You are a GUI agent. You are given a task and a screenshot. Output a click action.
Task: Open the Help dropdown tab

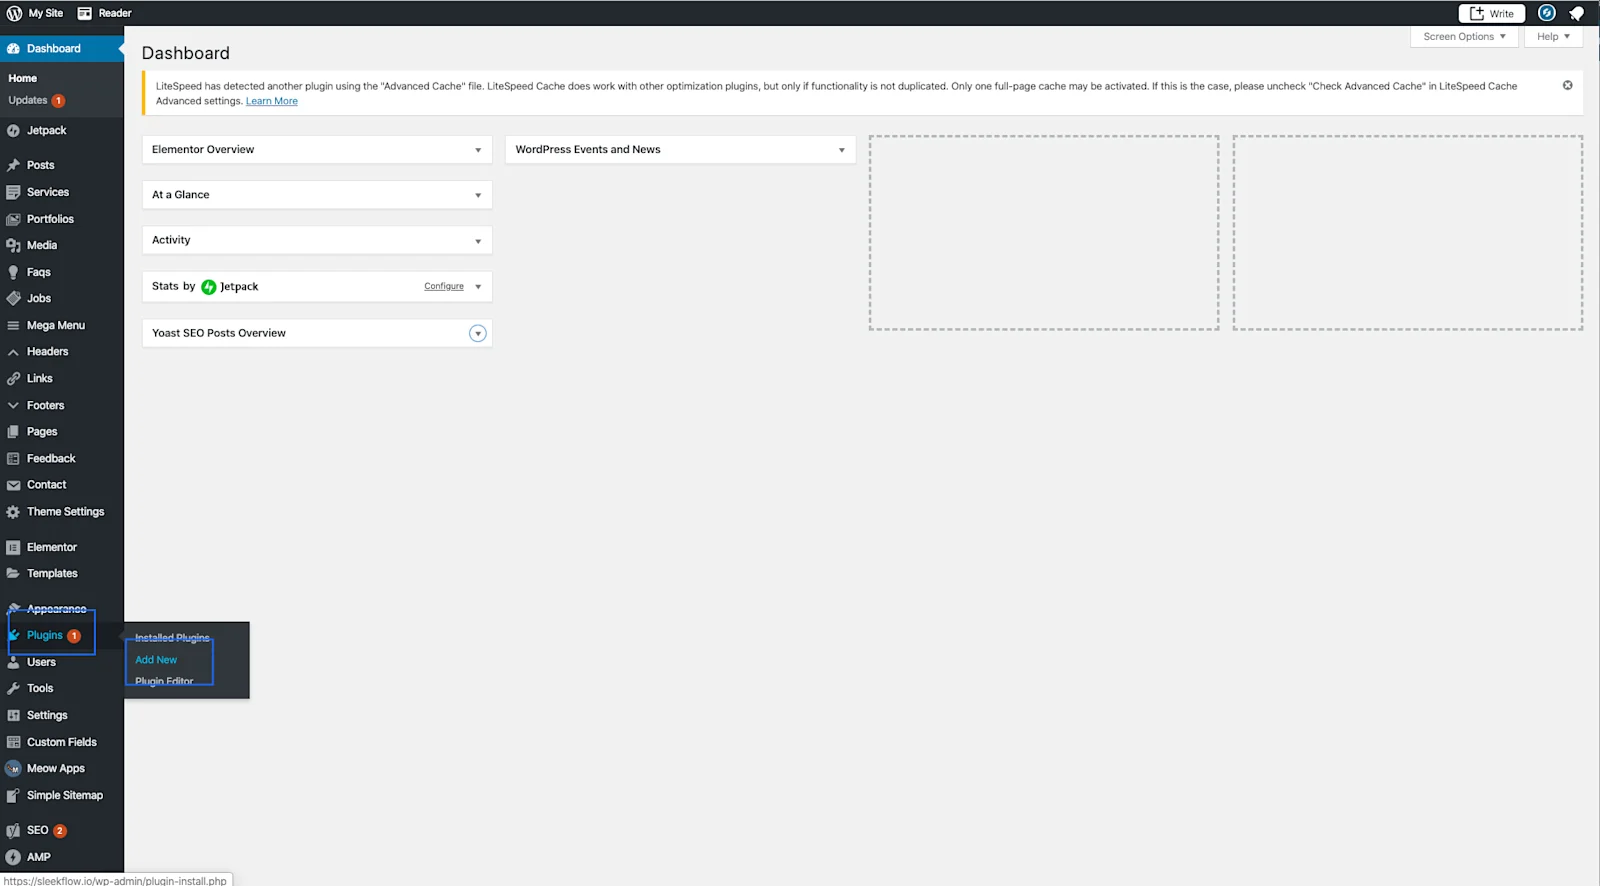pyautogui.click(x=1553, y=37)
